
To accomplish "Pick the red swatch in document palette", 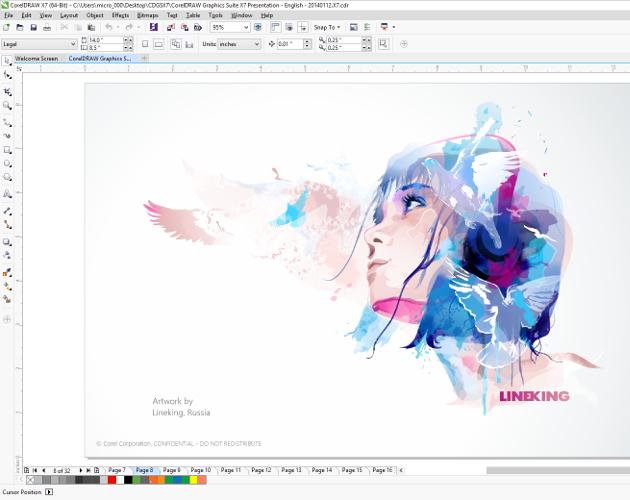I will [x=112, y=480].
